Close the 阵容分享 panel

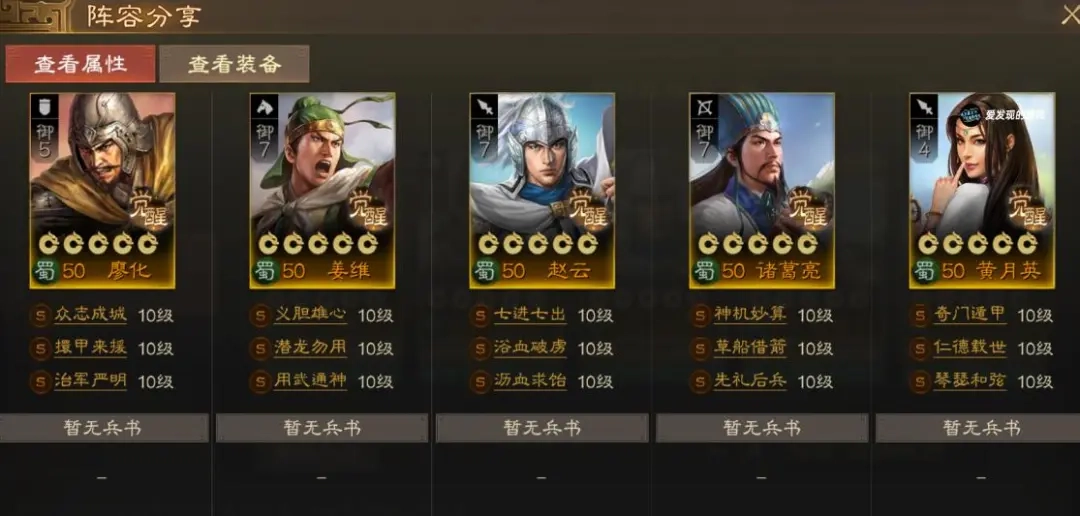point(1070,15)
